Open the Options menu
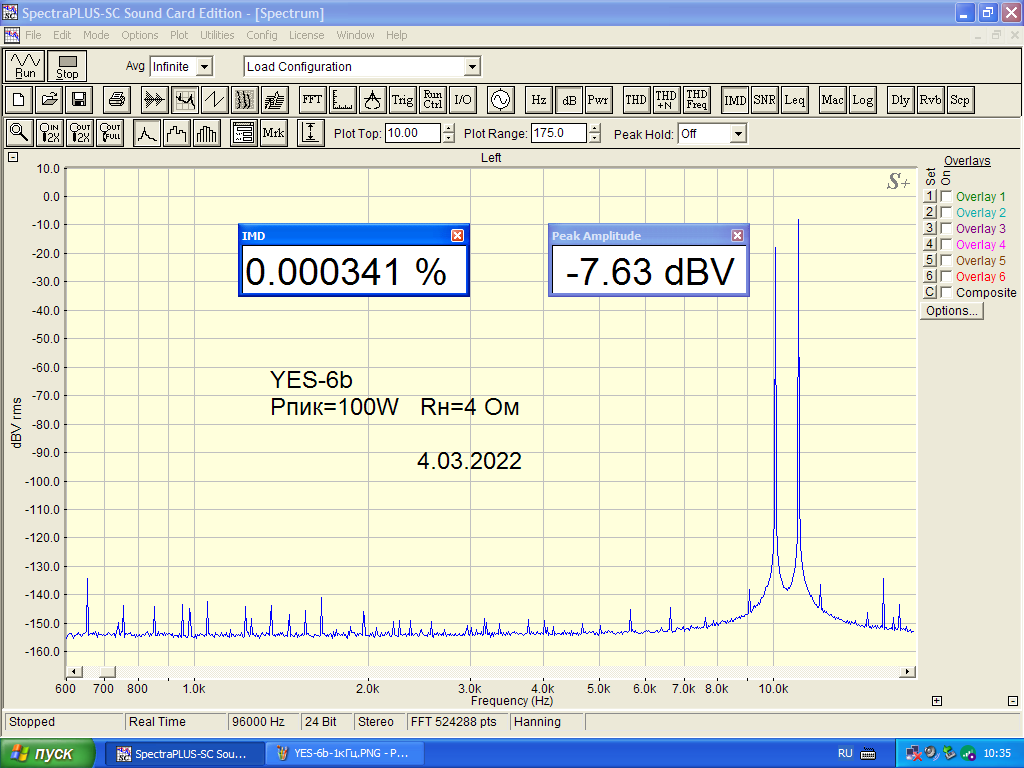The image size is (1024, 768). coord(140,35)
